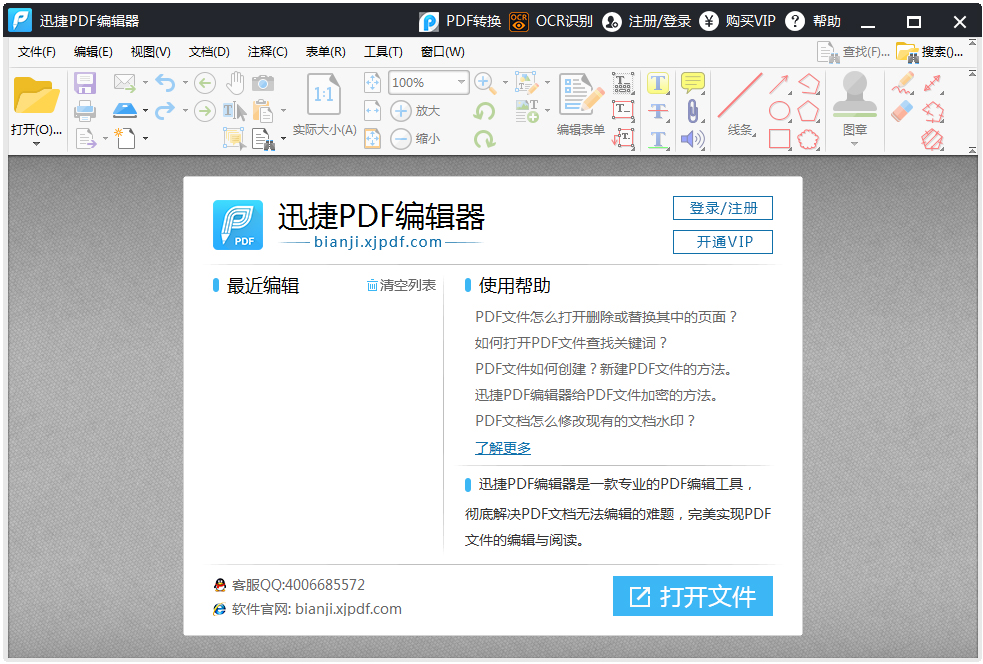The width and height of the screenshot is (983, 664).
Task: Select the 图章 stamp tool
Action: tap(855, 102)
